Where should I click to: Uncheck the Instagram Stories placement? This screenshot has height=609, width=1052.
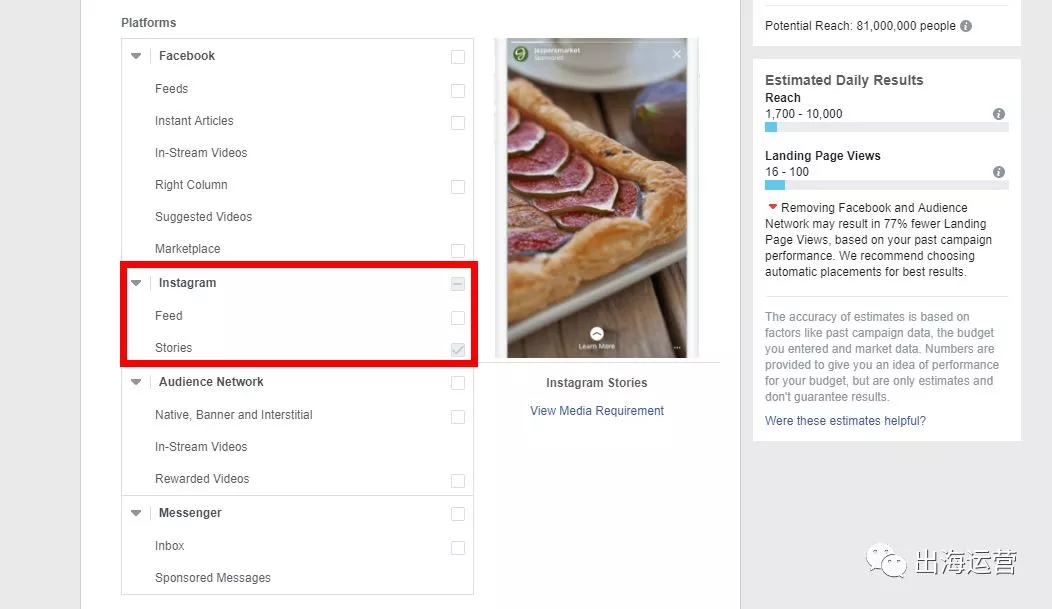(x=458, y=349)
